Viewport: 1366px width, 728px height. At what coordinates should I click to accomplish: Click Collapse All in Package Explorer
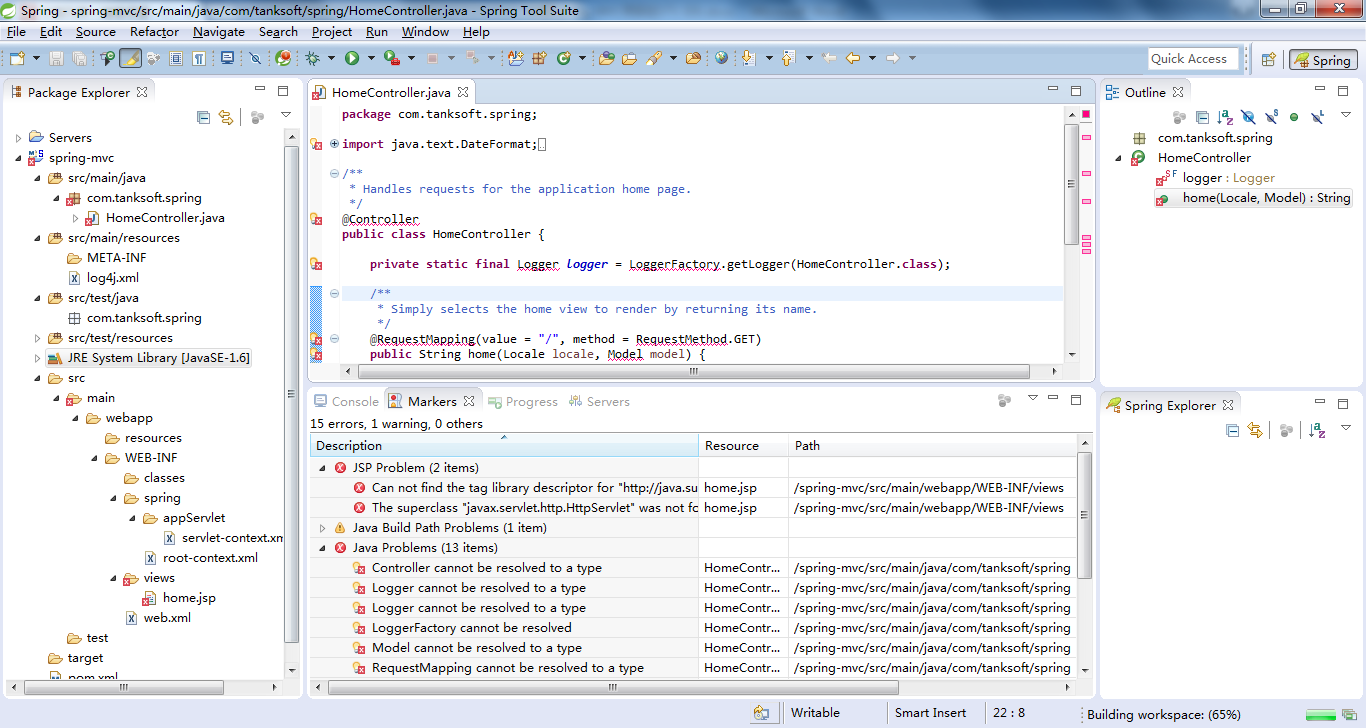pos(204,117)
